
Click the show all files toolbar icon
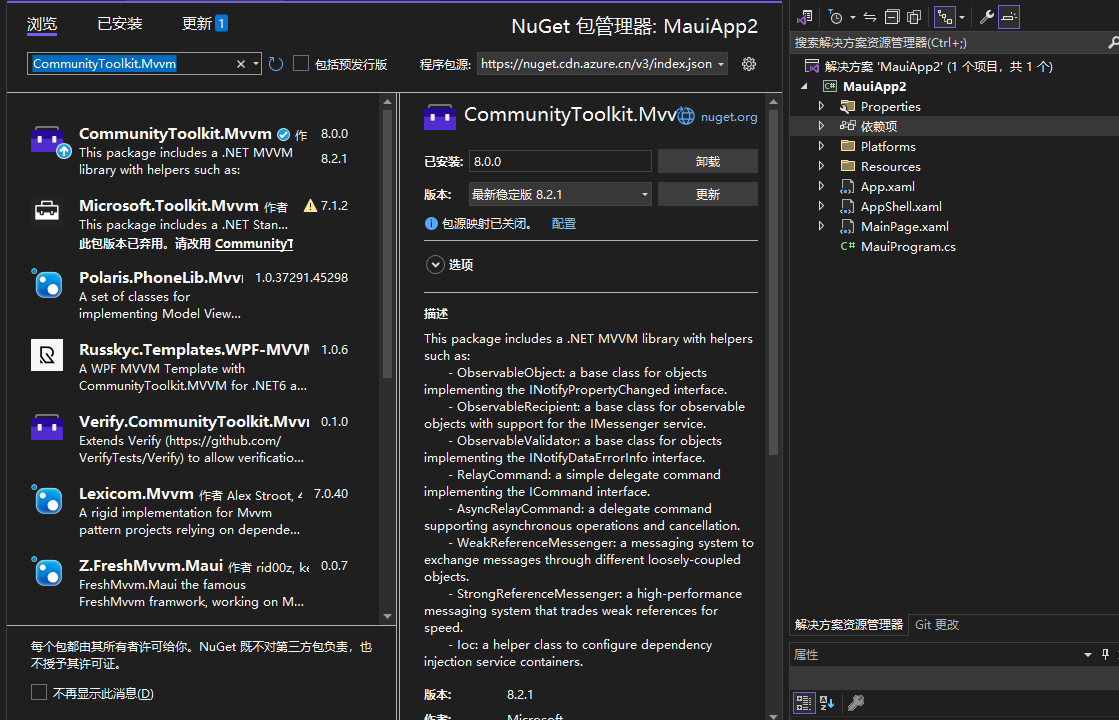(x=914, y=17)
